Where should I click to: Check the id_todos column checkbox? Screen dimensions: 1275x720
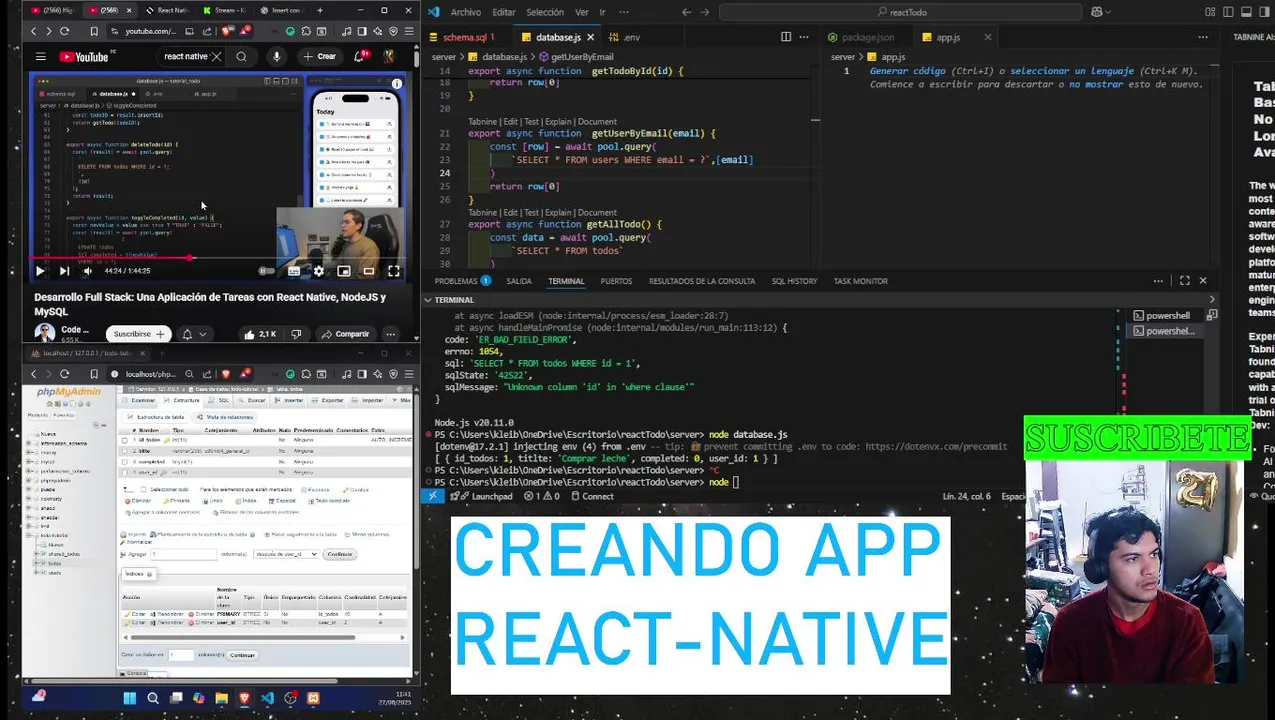point(124,440)
